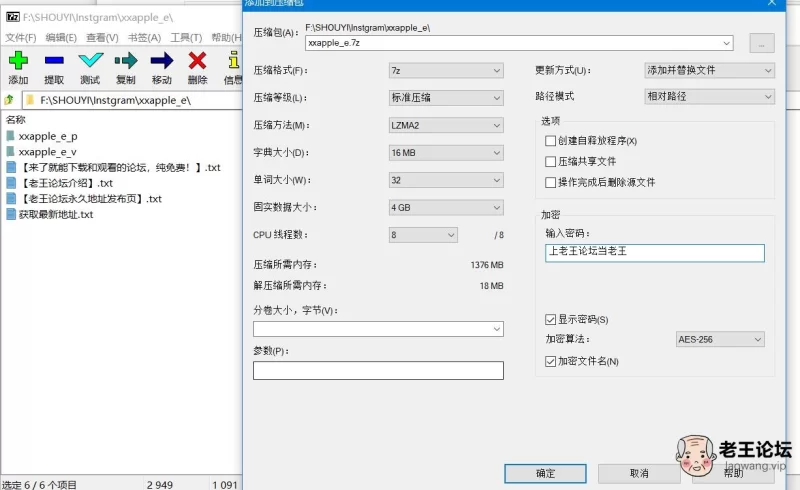The width and height of the screenshot is (800, 490).
Task: Click the 参数(P) input field
Action: tap(378, 370)
